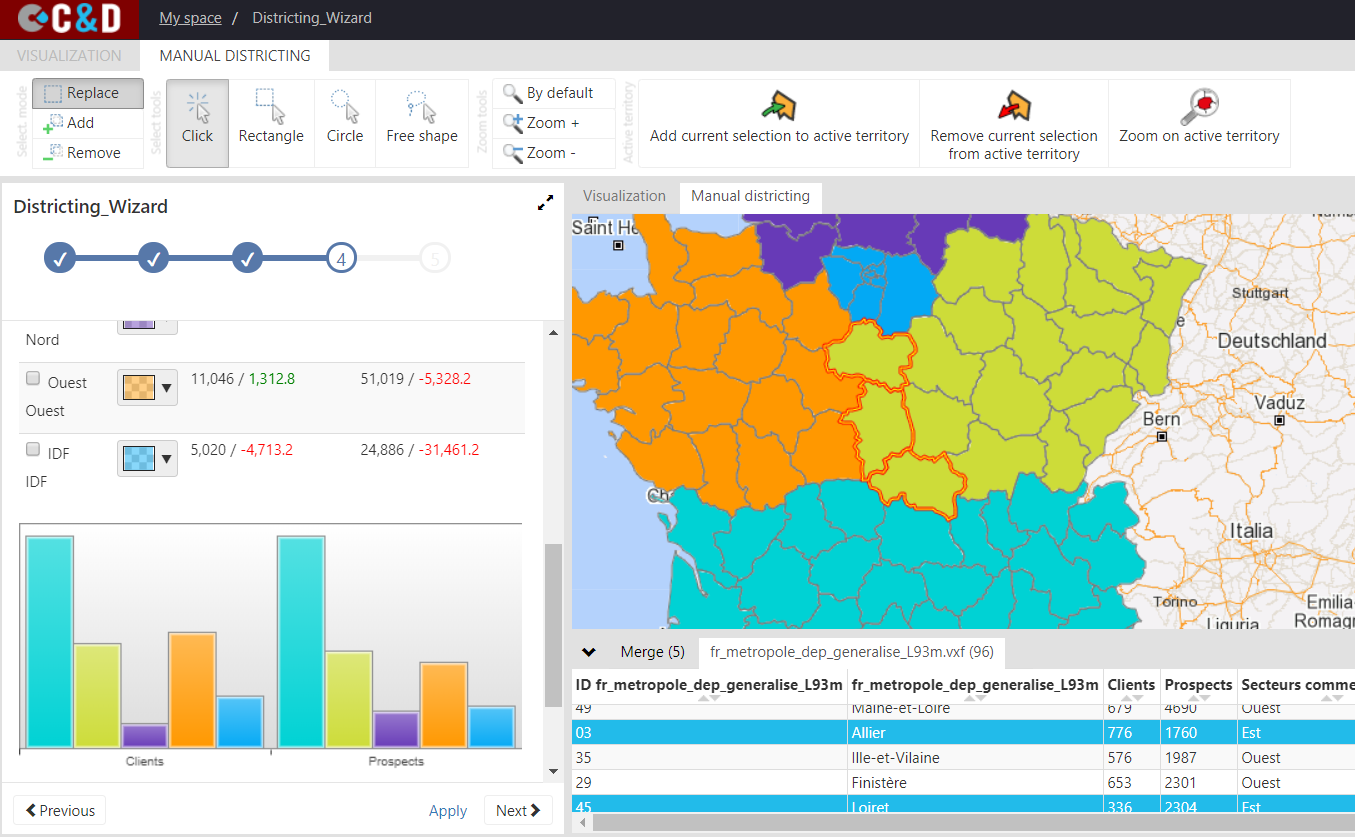Choose the Remove selection mode

(x=88, y=153)
